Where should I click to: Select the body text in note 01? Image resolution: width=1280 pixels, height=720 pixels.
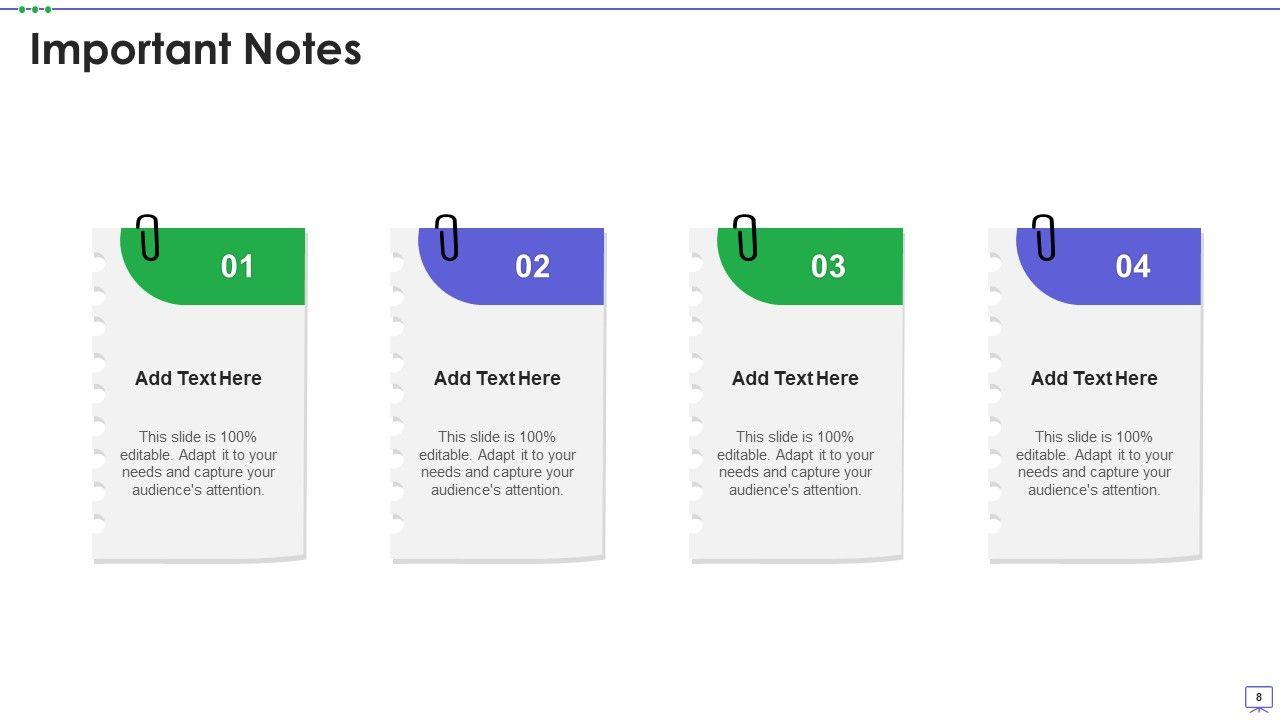[198, 463]
